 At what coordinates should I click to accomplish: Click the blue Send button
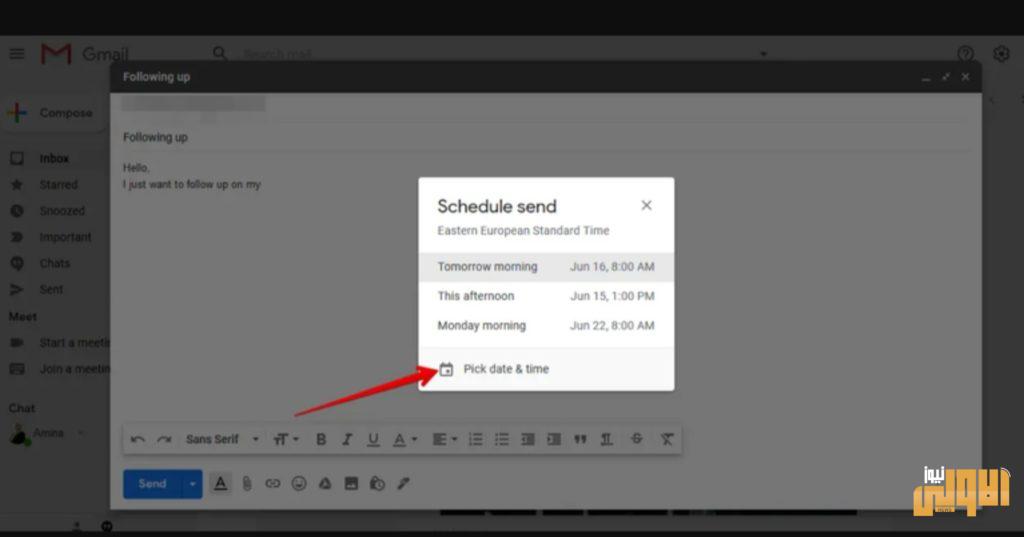pyautogui.click(x=152, y=484)
